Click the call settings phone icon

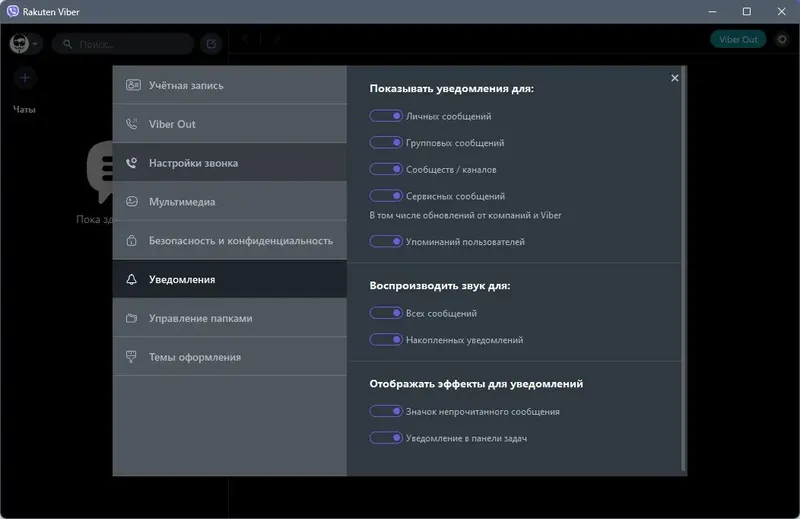(x=132, y=163)
